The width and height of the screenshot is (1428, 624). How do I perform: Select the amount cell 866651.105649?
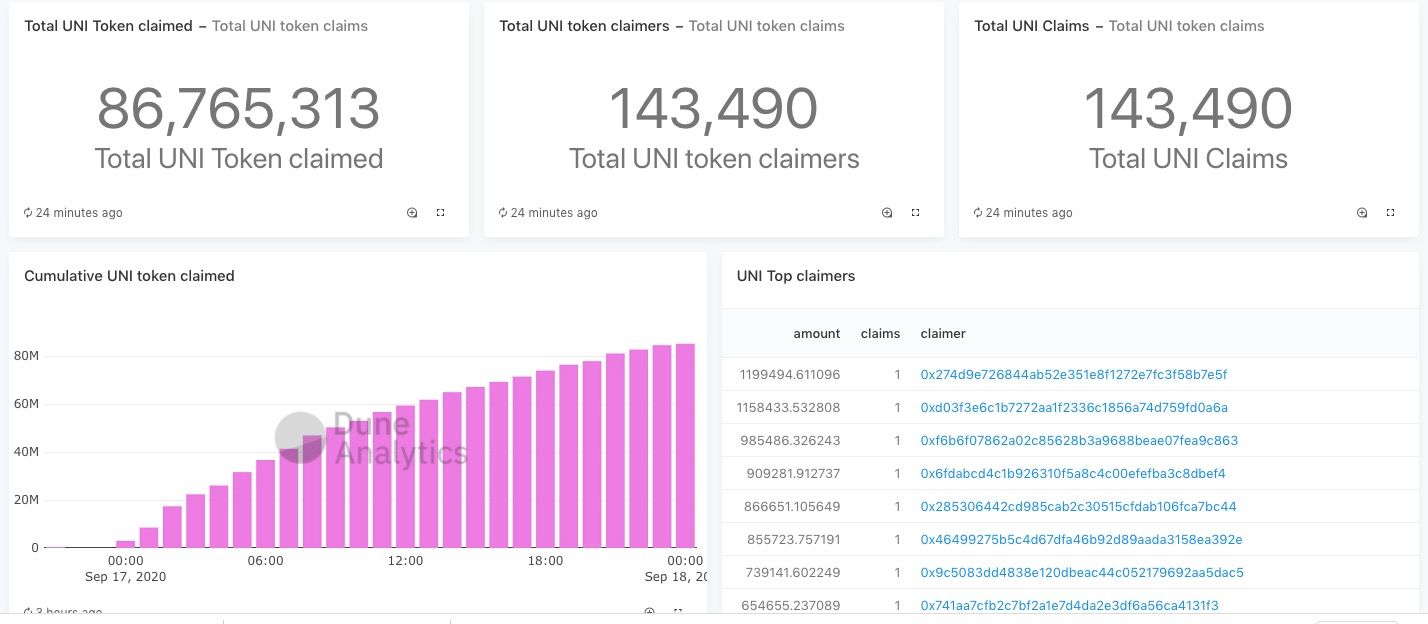794,507
